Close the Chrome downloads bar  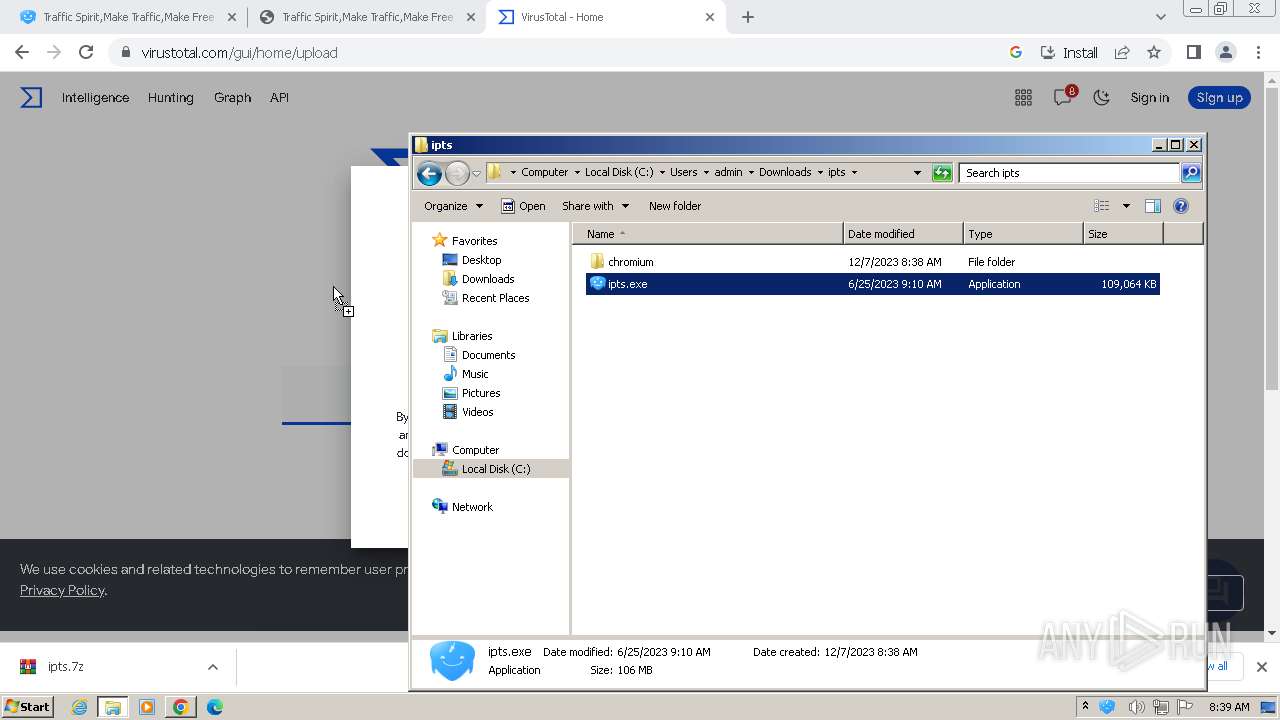[x=1261, y=667]
